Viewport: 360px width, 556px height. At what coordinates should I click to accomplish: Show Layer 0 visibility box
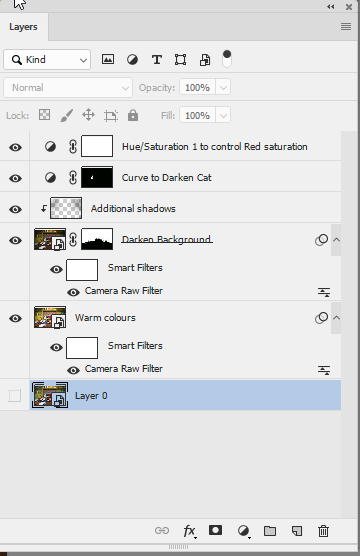pyautogui.click(x=15, y=395)
